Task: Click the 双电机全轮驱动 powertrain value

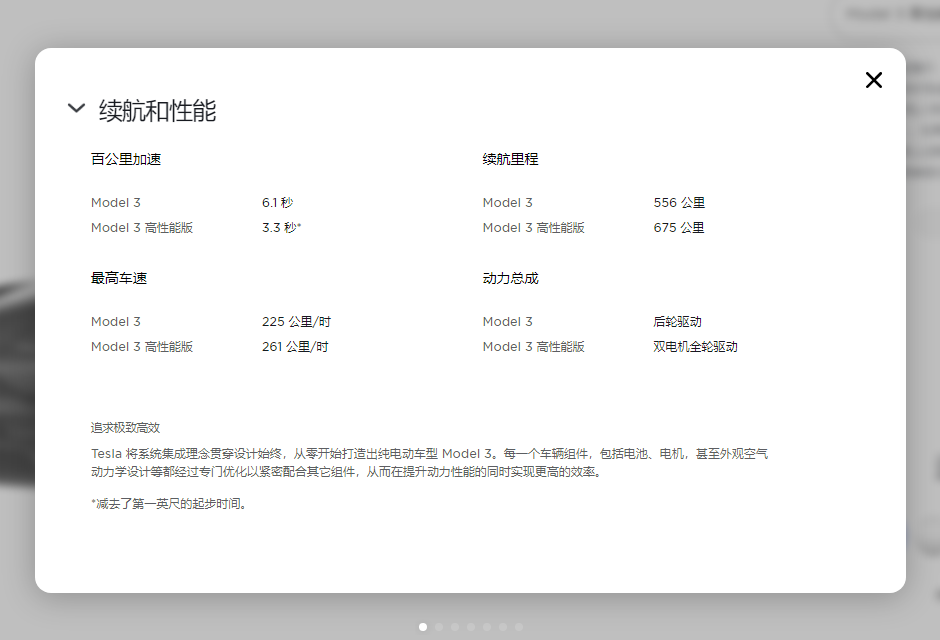Action: [695, 347]
